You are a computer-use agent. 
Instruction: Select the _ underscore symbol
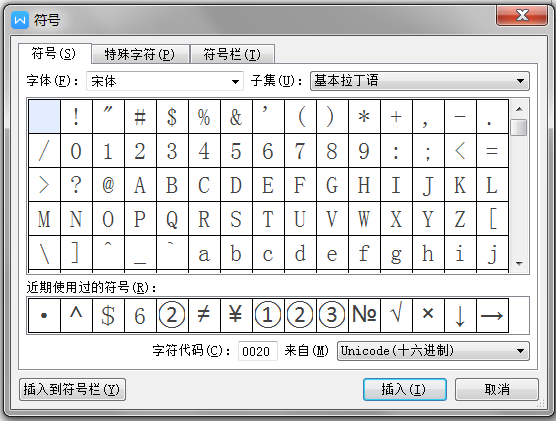point(140,253)
